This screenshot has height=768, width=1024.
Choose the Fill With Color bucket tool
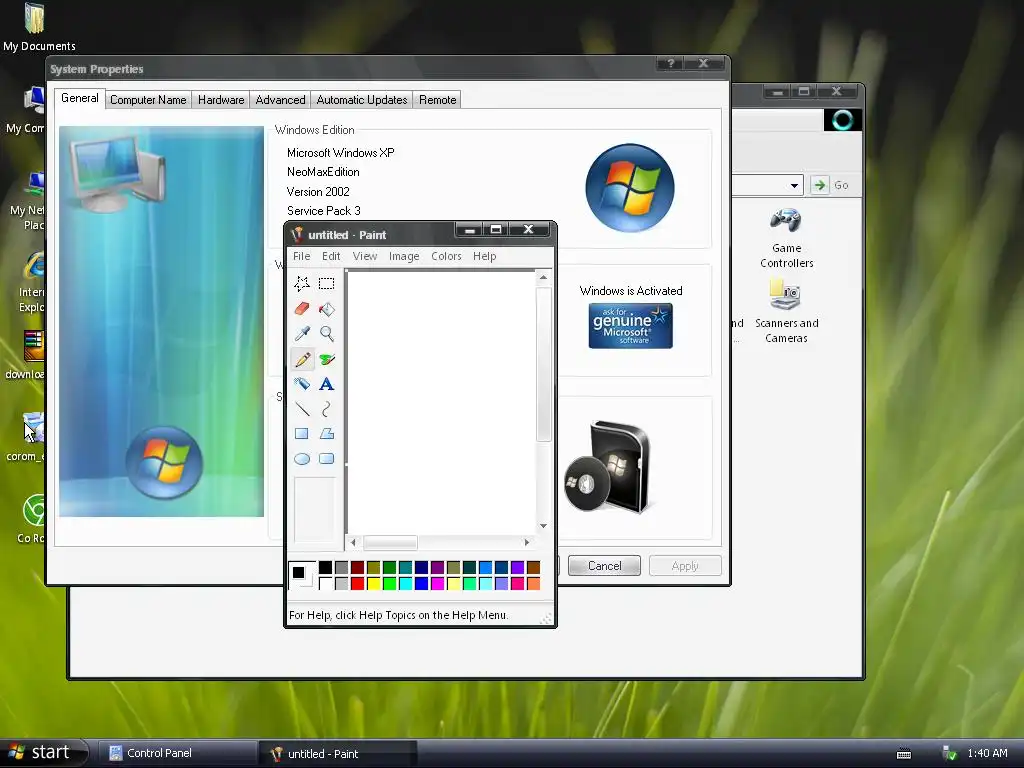click(327, 308)
